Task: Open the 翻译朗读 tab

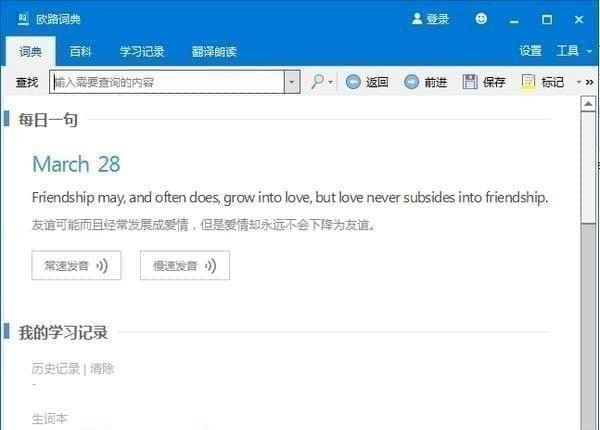Action: click(x=214, y=52)
